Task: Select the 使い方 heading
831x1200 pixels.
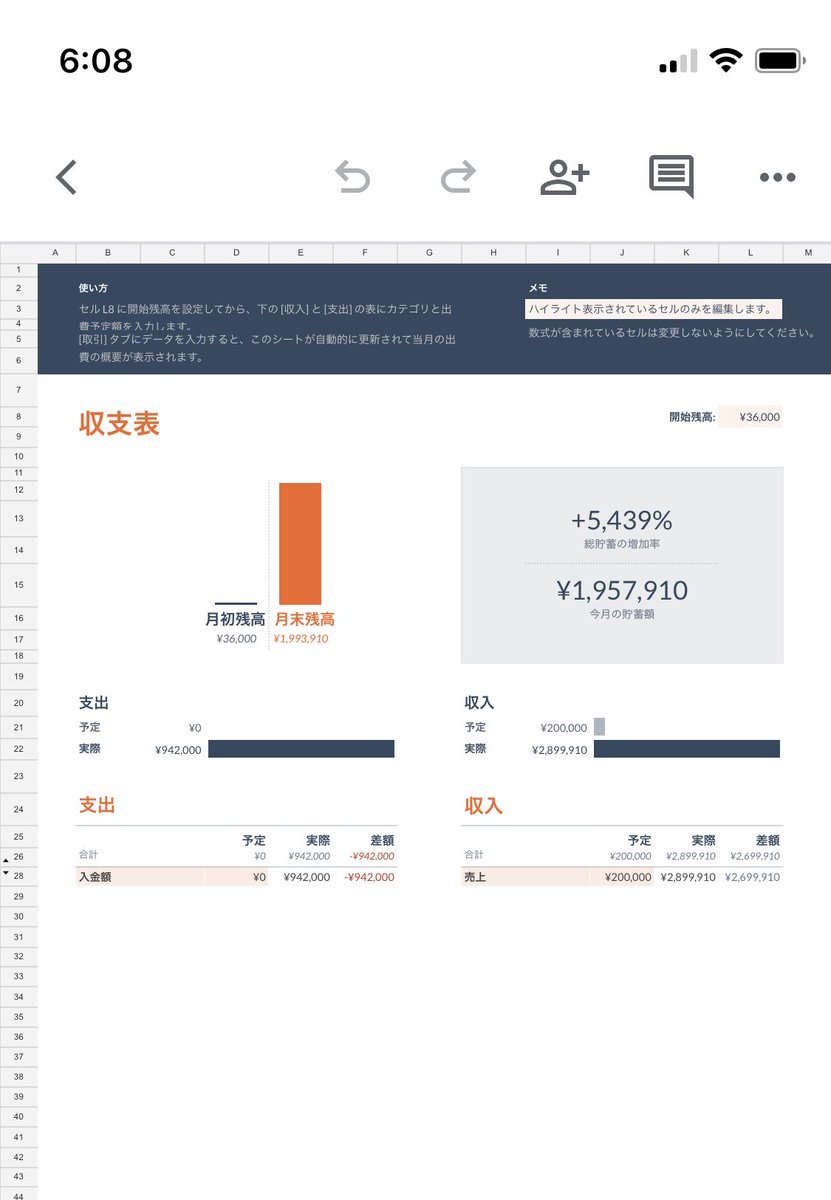Action: pos(94,288)
